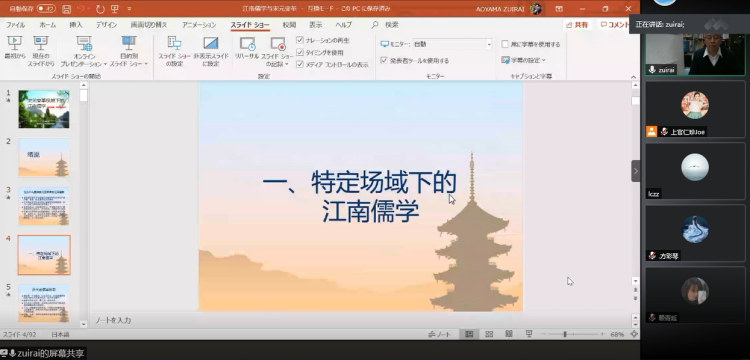
Task: Open the Insert (挿入) tab
Action: [x=76, y=25]
